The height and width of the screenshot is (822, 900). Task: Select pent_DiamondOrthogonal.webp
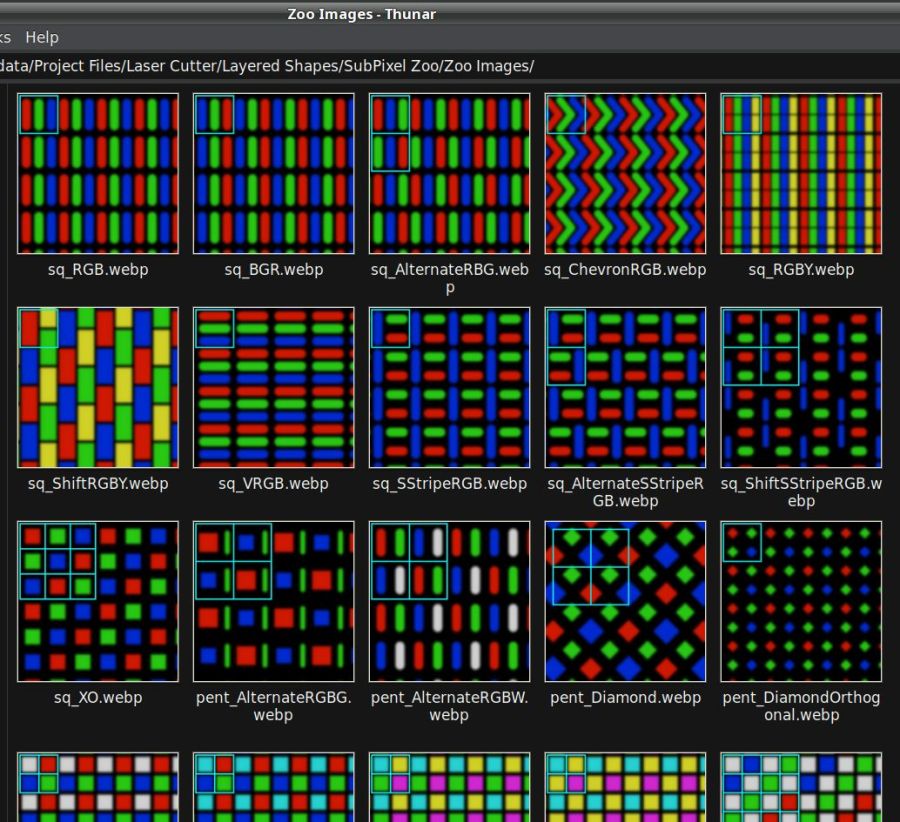[801, 600]
